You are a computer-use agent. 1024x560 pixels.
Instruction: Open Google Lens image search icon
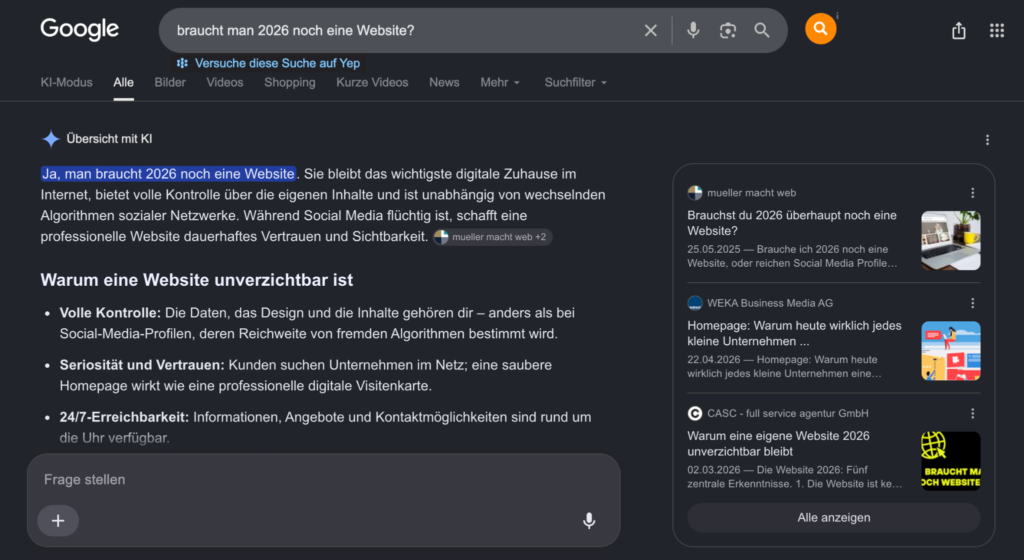728,30
